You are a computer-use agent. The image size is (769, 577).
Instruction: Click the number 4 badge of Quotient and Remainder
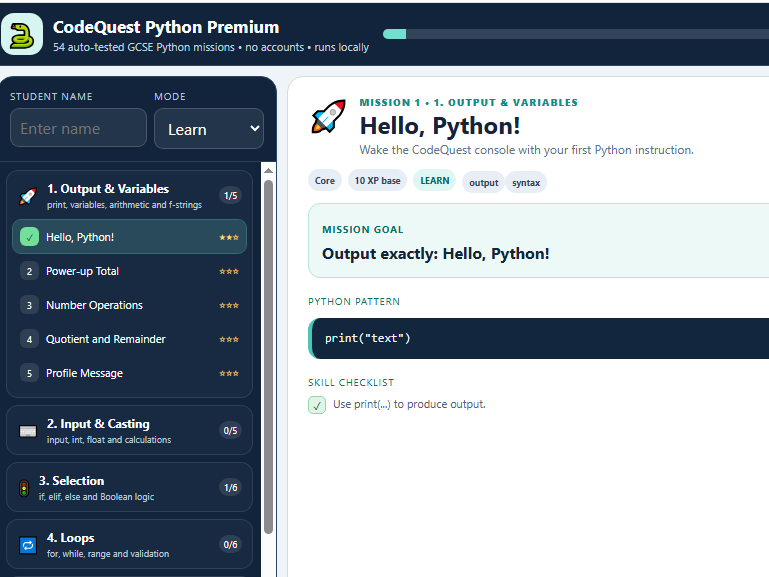point(29,339)
